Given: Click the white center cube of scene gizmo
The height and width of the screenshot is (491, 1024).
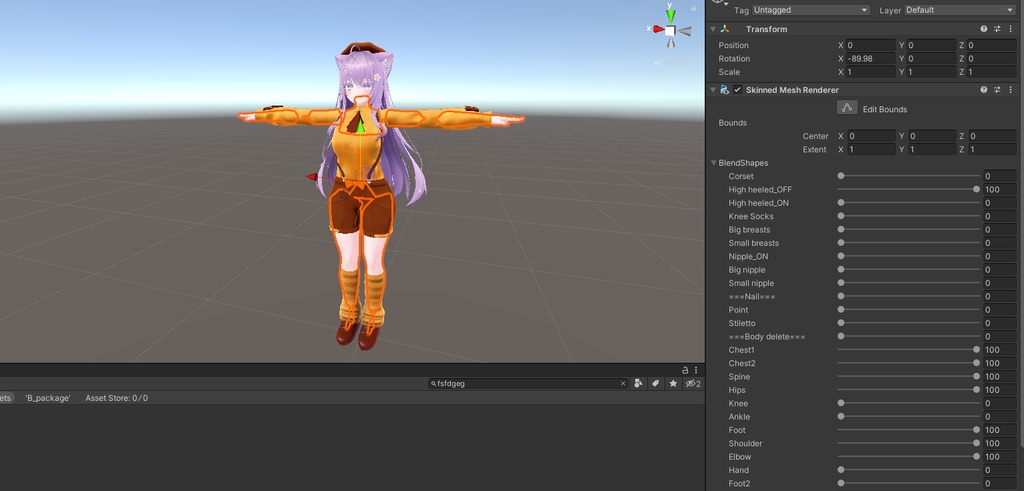Looking at the screenshot, I should point(670,30).
